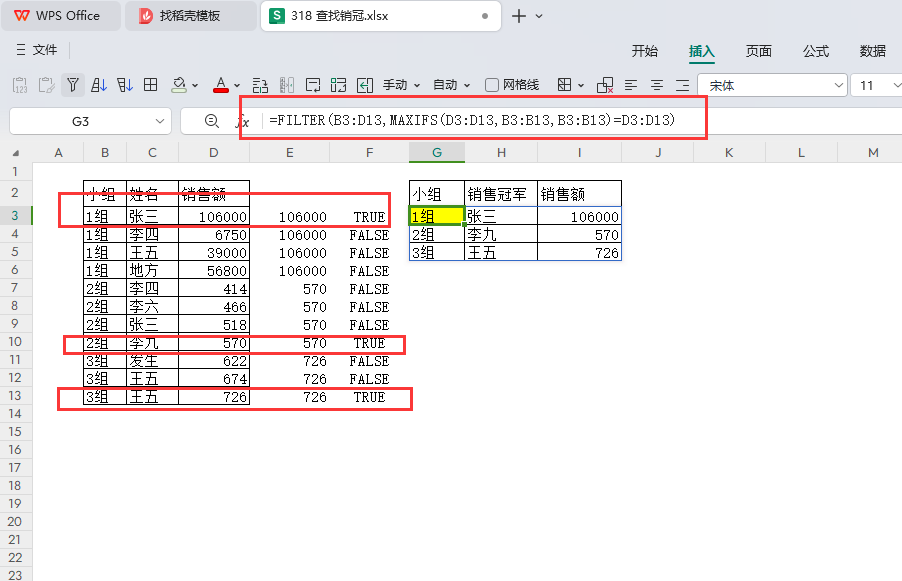Click into the FILTER formula text
Viewport: 902px width, 581px height.
point(472,120)
